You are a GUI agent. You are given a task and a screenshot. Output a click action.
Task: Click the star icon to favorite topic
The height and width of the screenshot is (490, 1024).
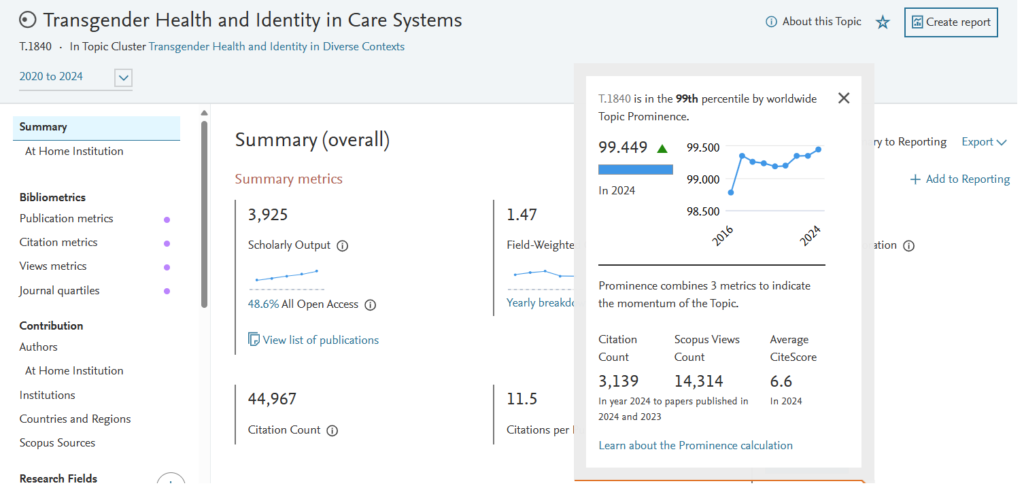[x=882, y=22]
